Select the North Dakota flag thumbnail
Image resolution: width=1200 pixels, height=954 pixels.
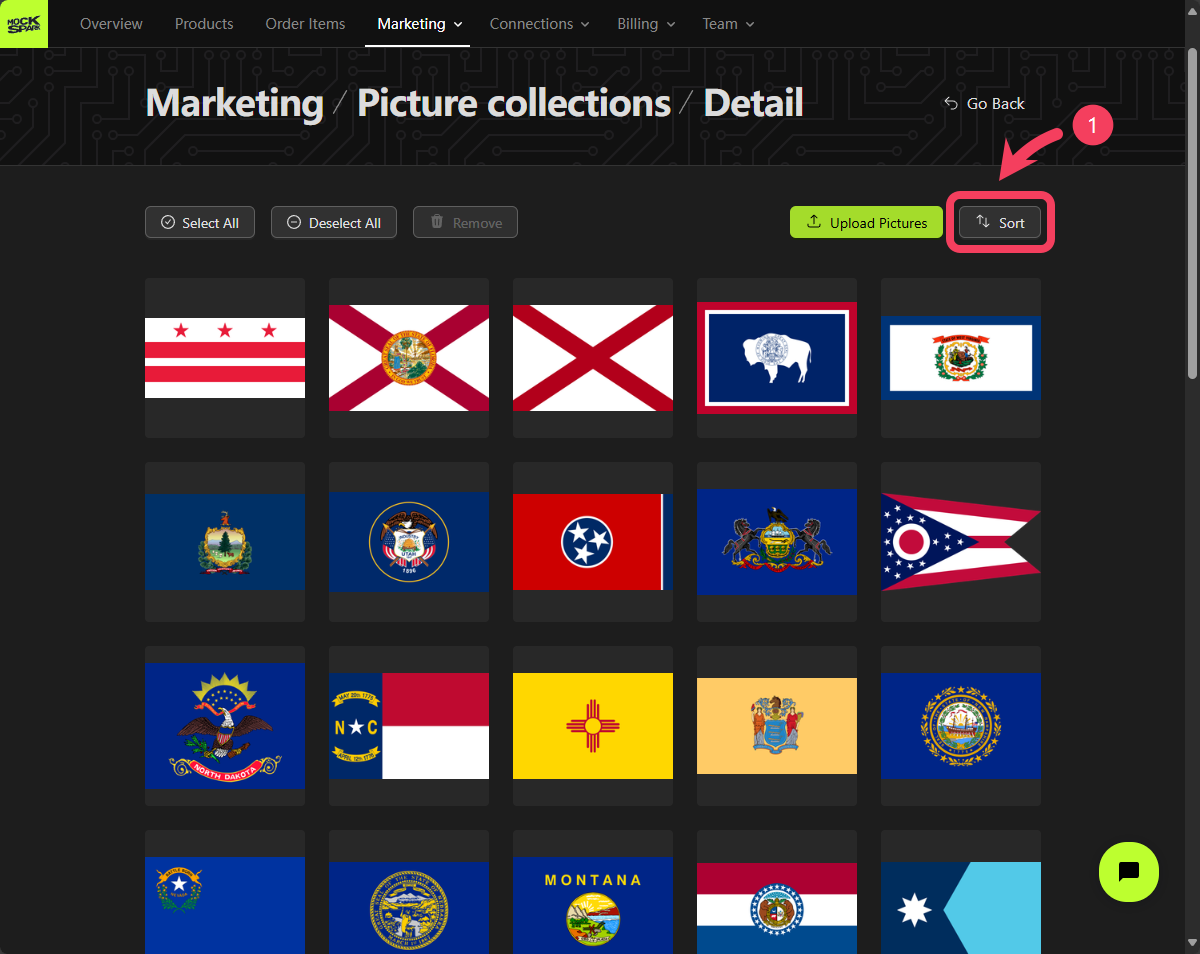click(x=225, y=726)
